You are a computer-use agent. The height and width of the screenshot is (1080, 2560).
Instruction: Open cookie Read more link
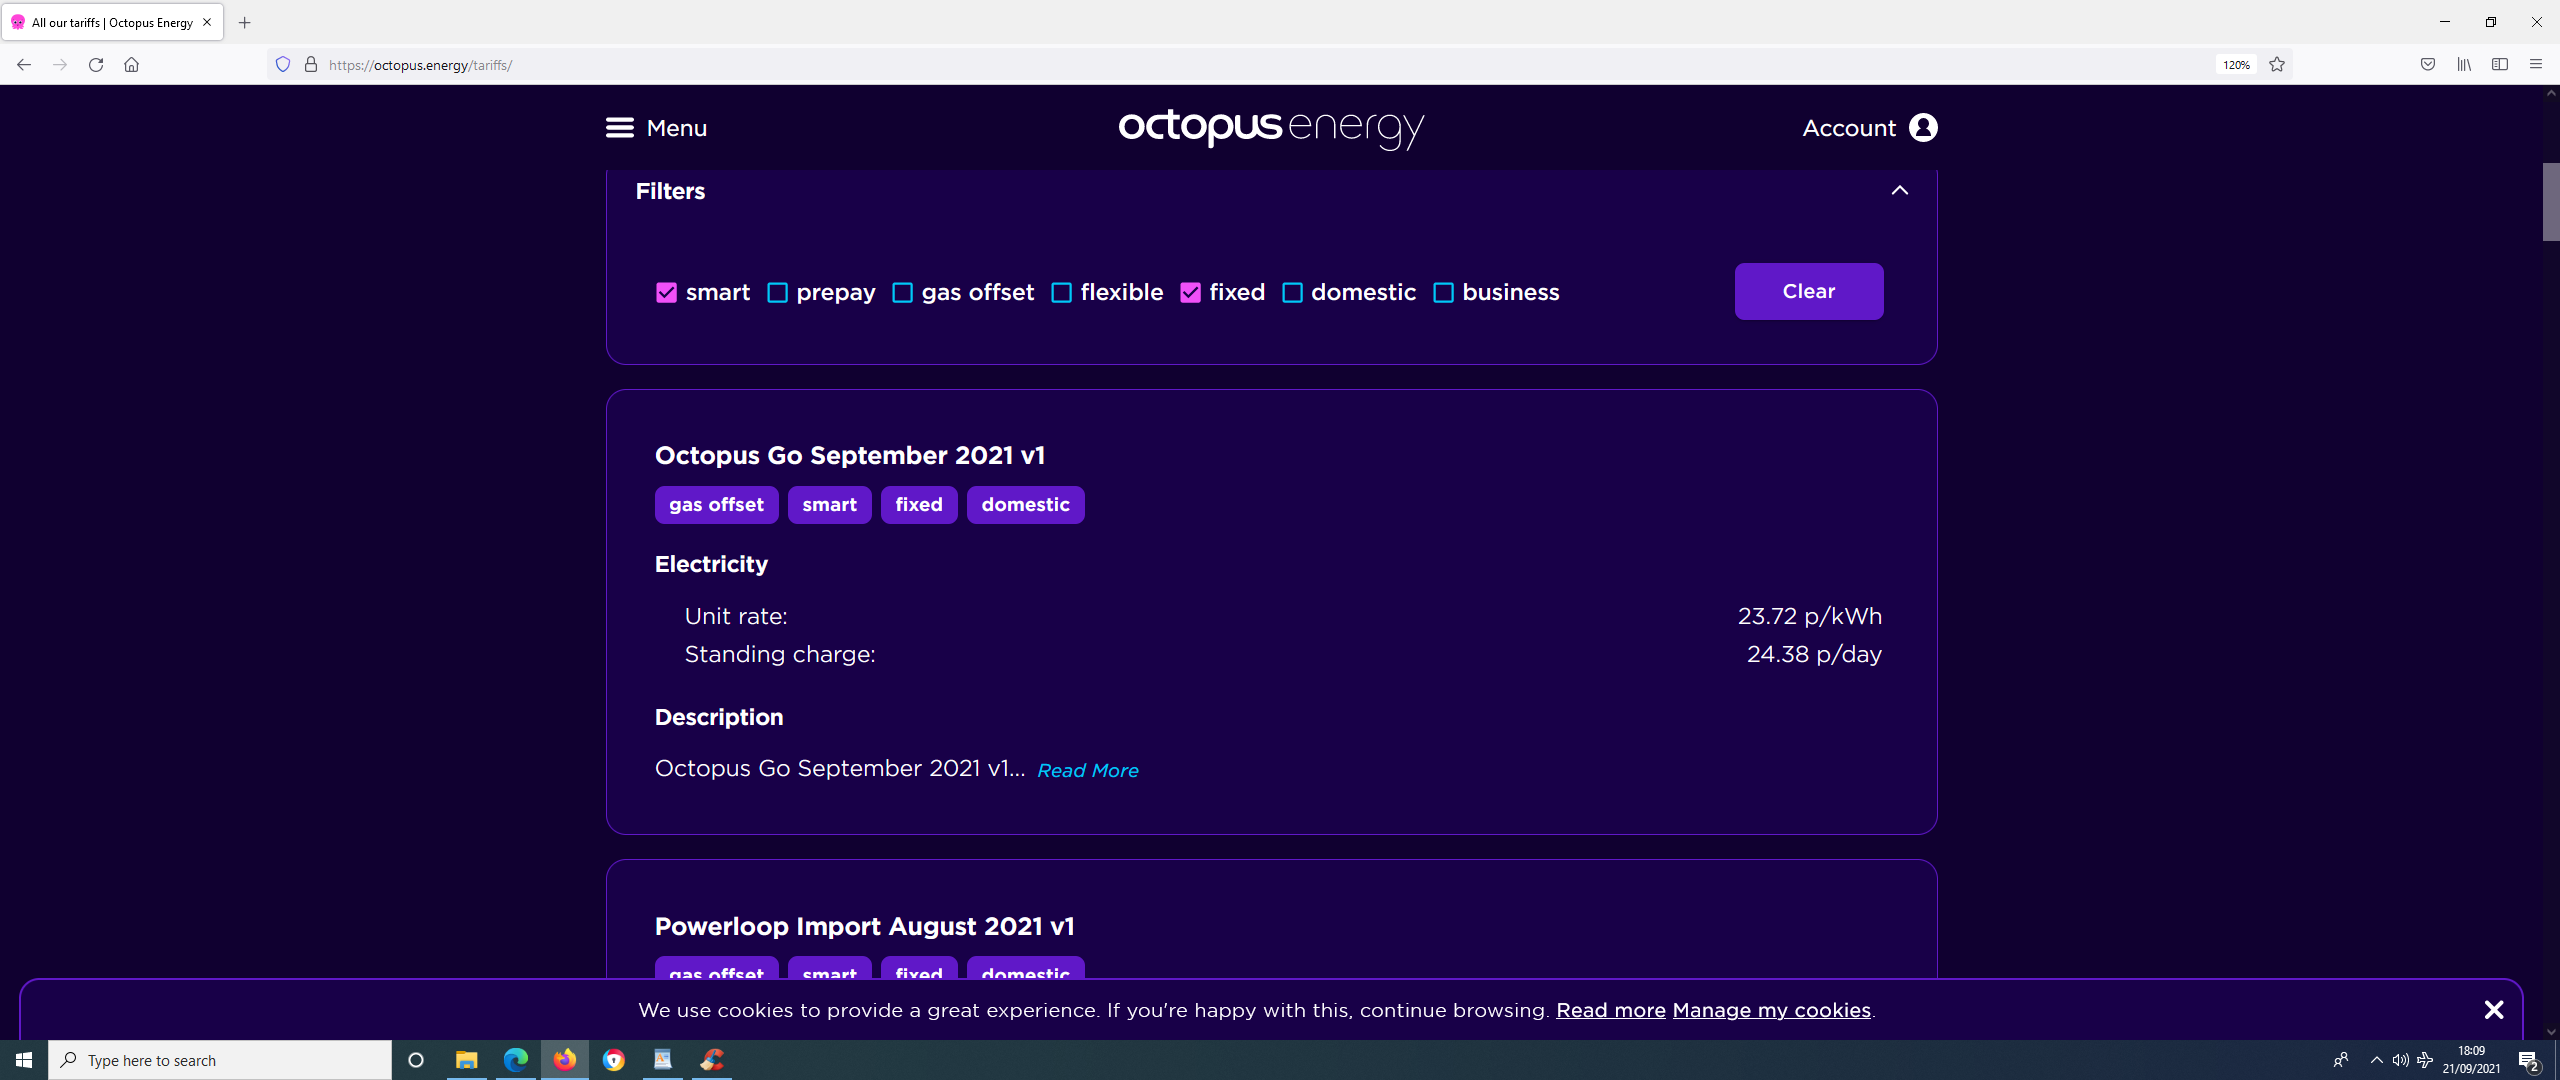[1610, 1010]
